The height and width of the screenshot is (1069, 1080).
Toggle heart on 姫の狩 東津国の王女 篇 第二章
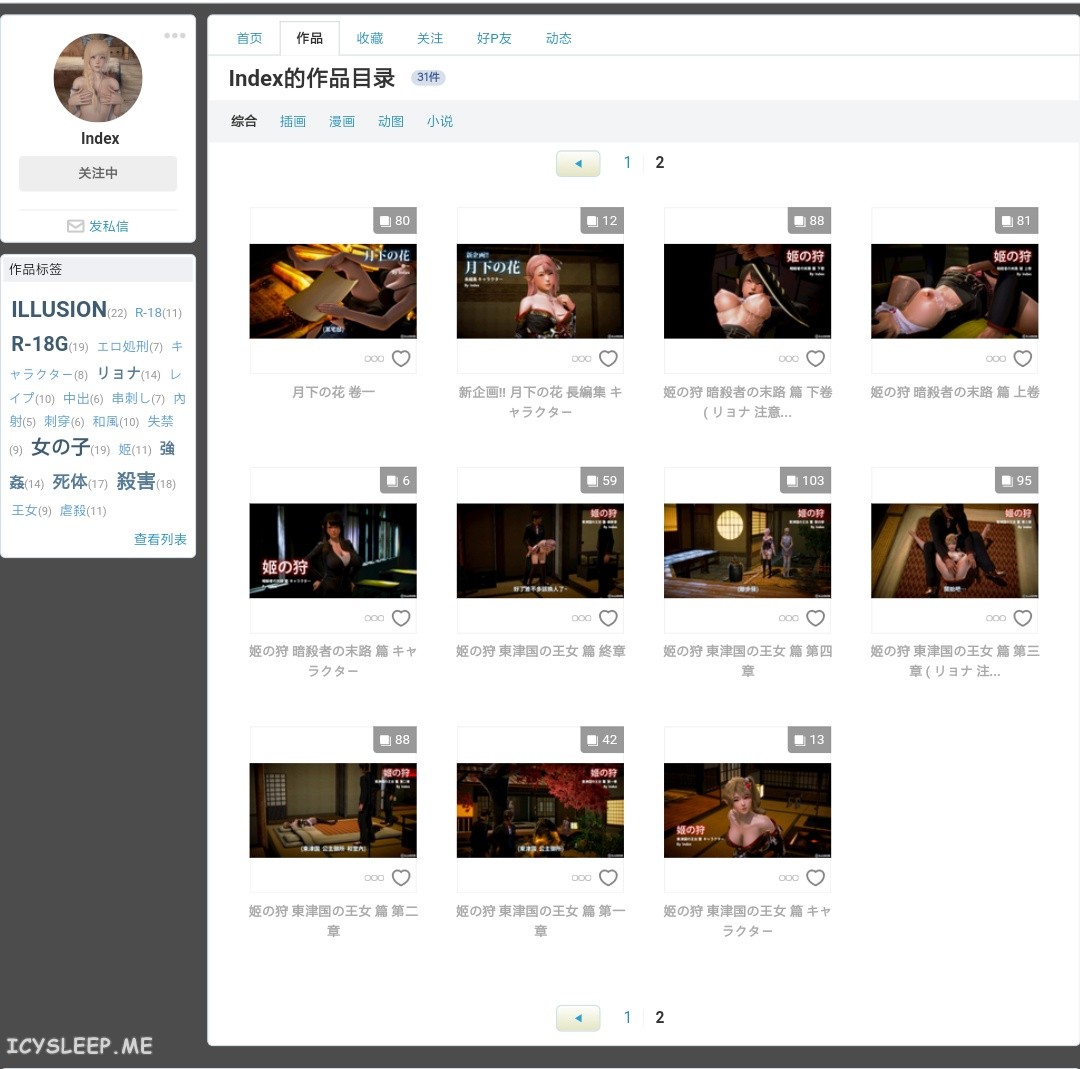[x=401, y=878]
